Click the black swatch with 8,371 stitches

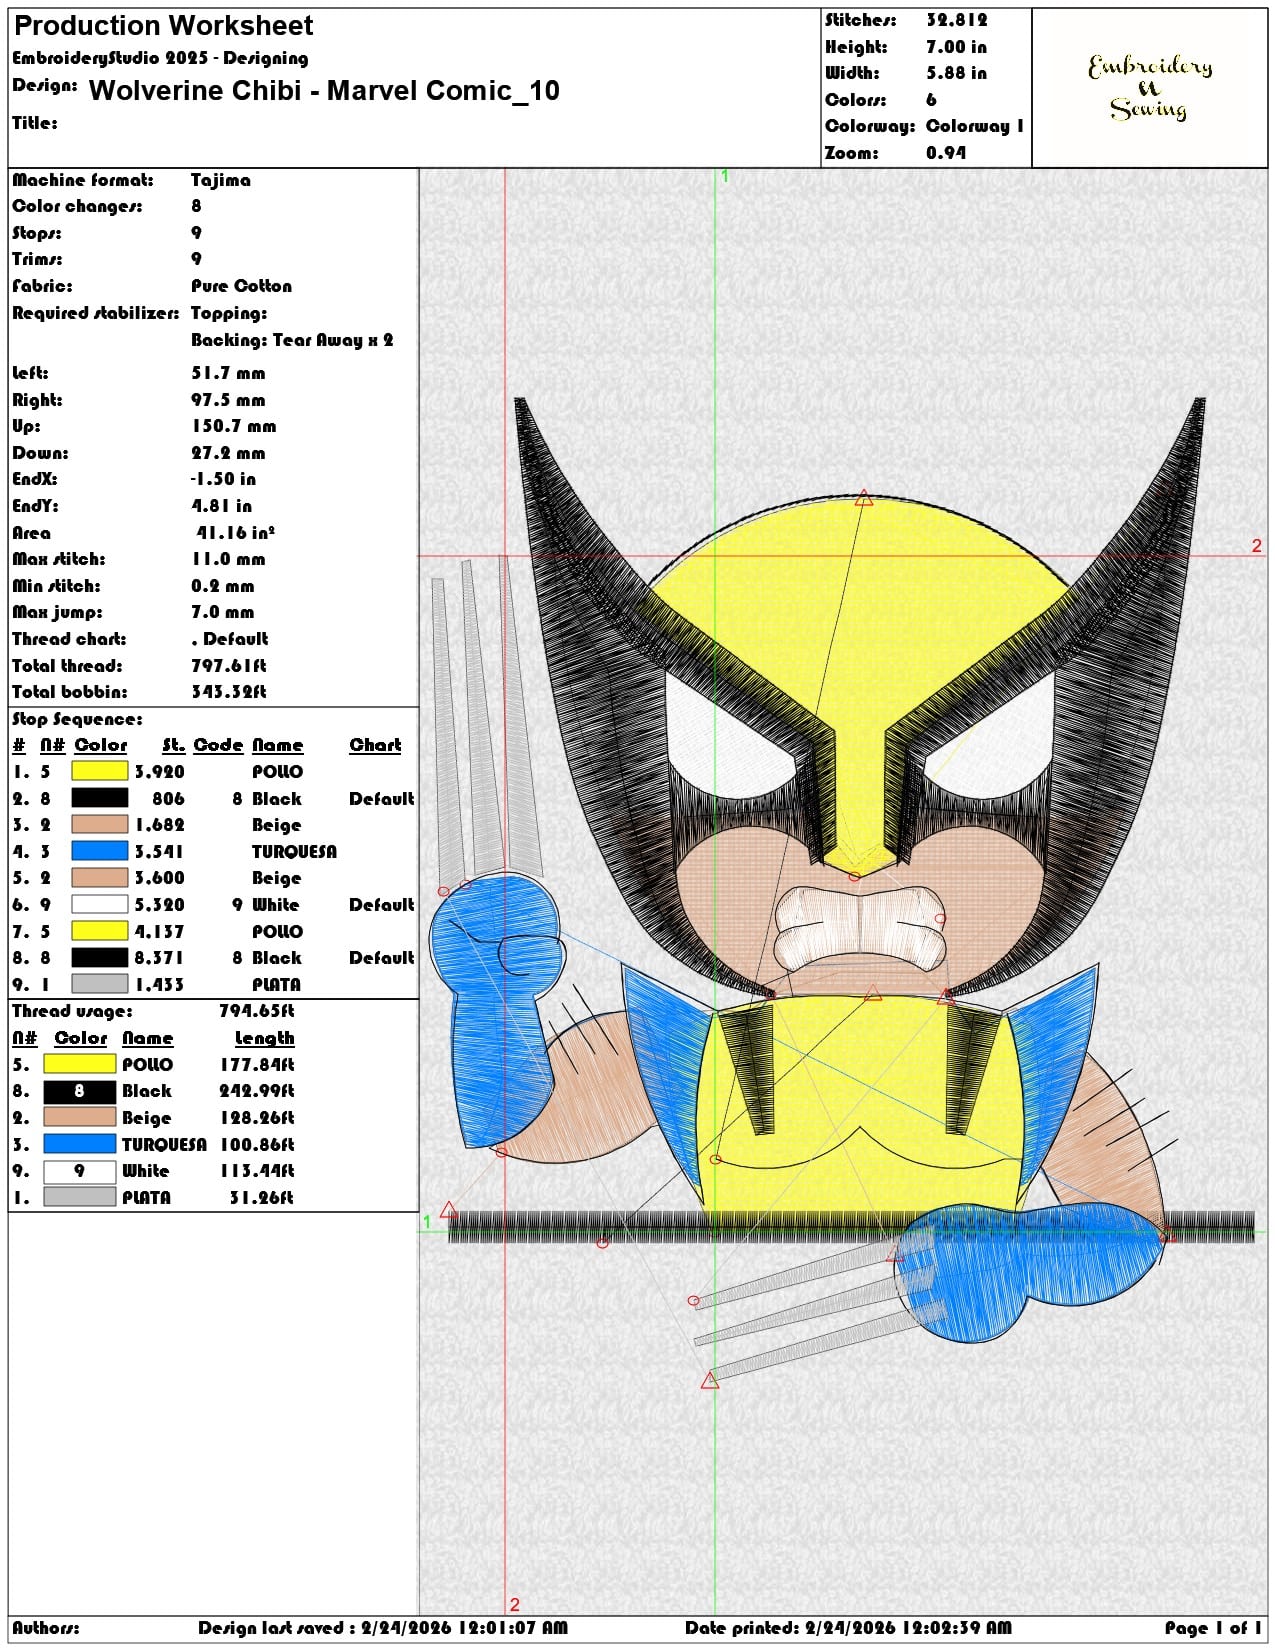pos(100,957)
